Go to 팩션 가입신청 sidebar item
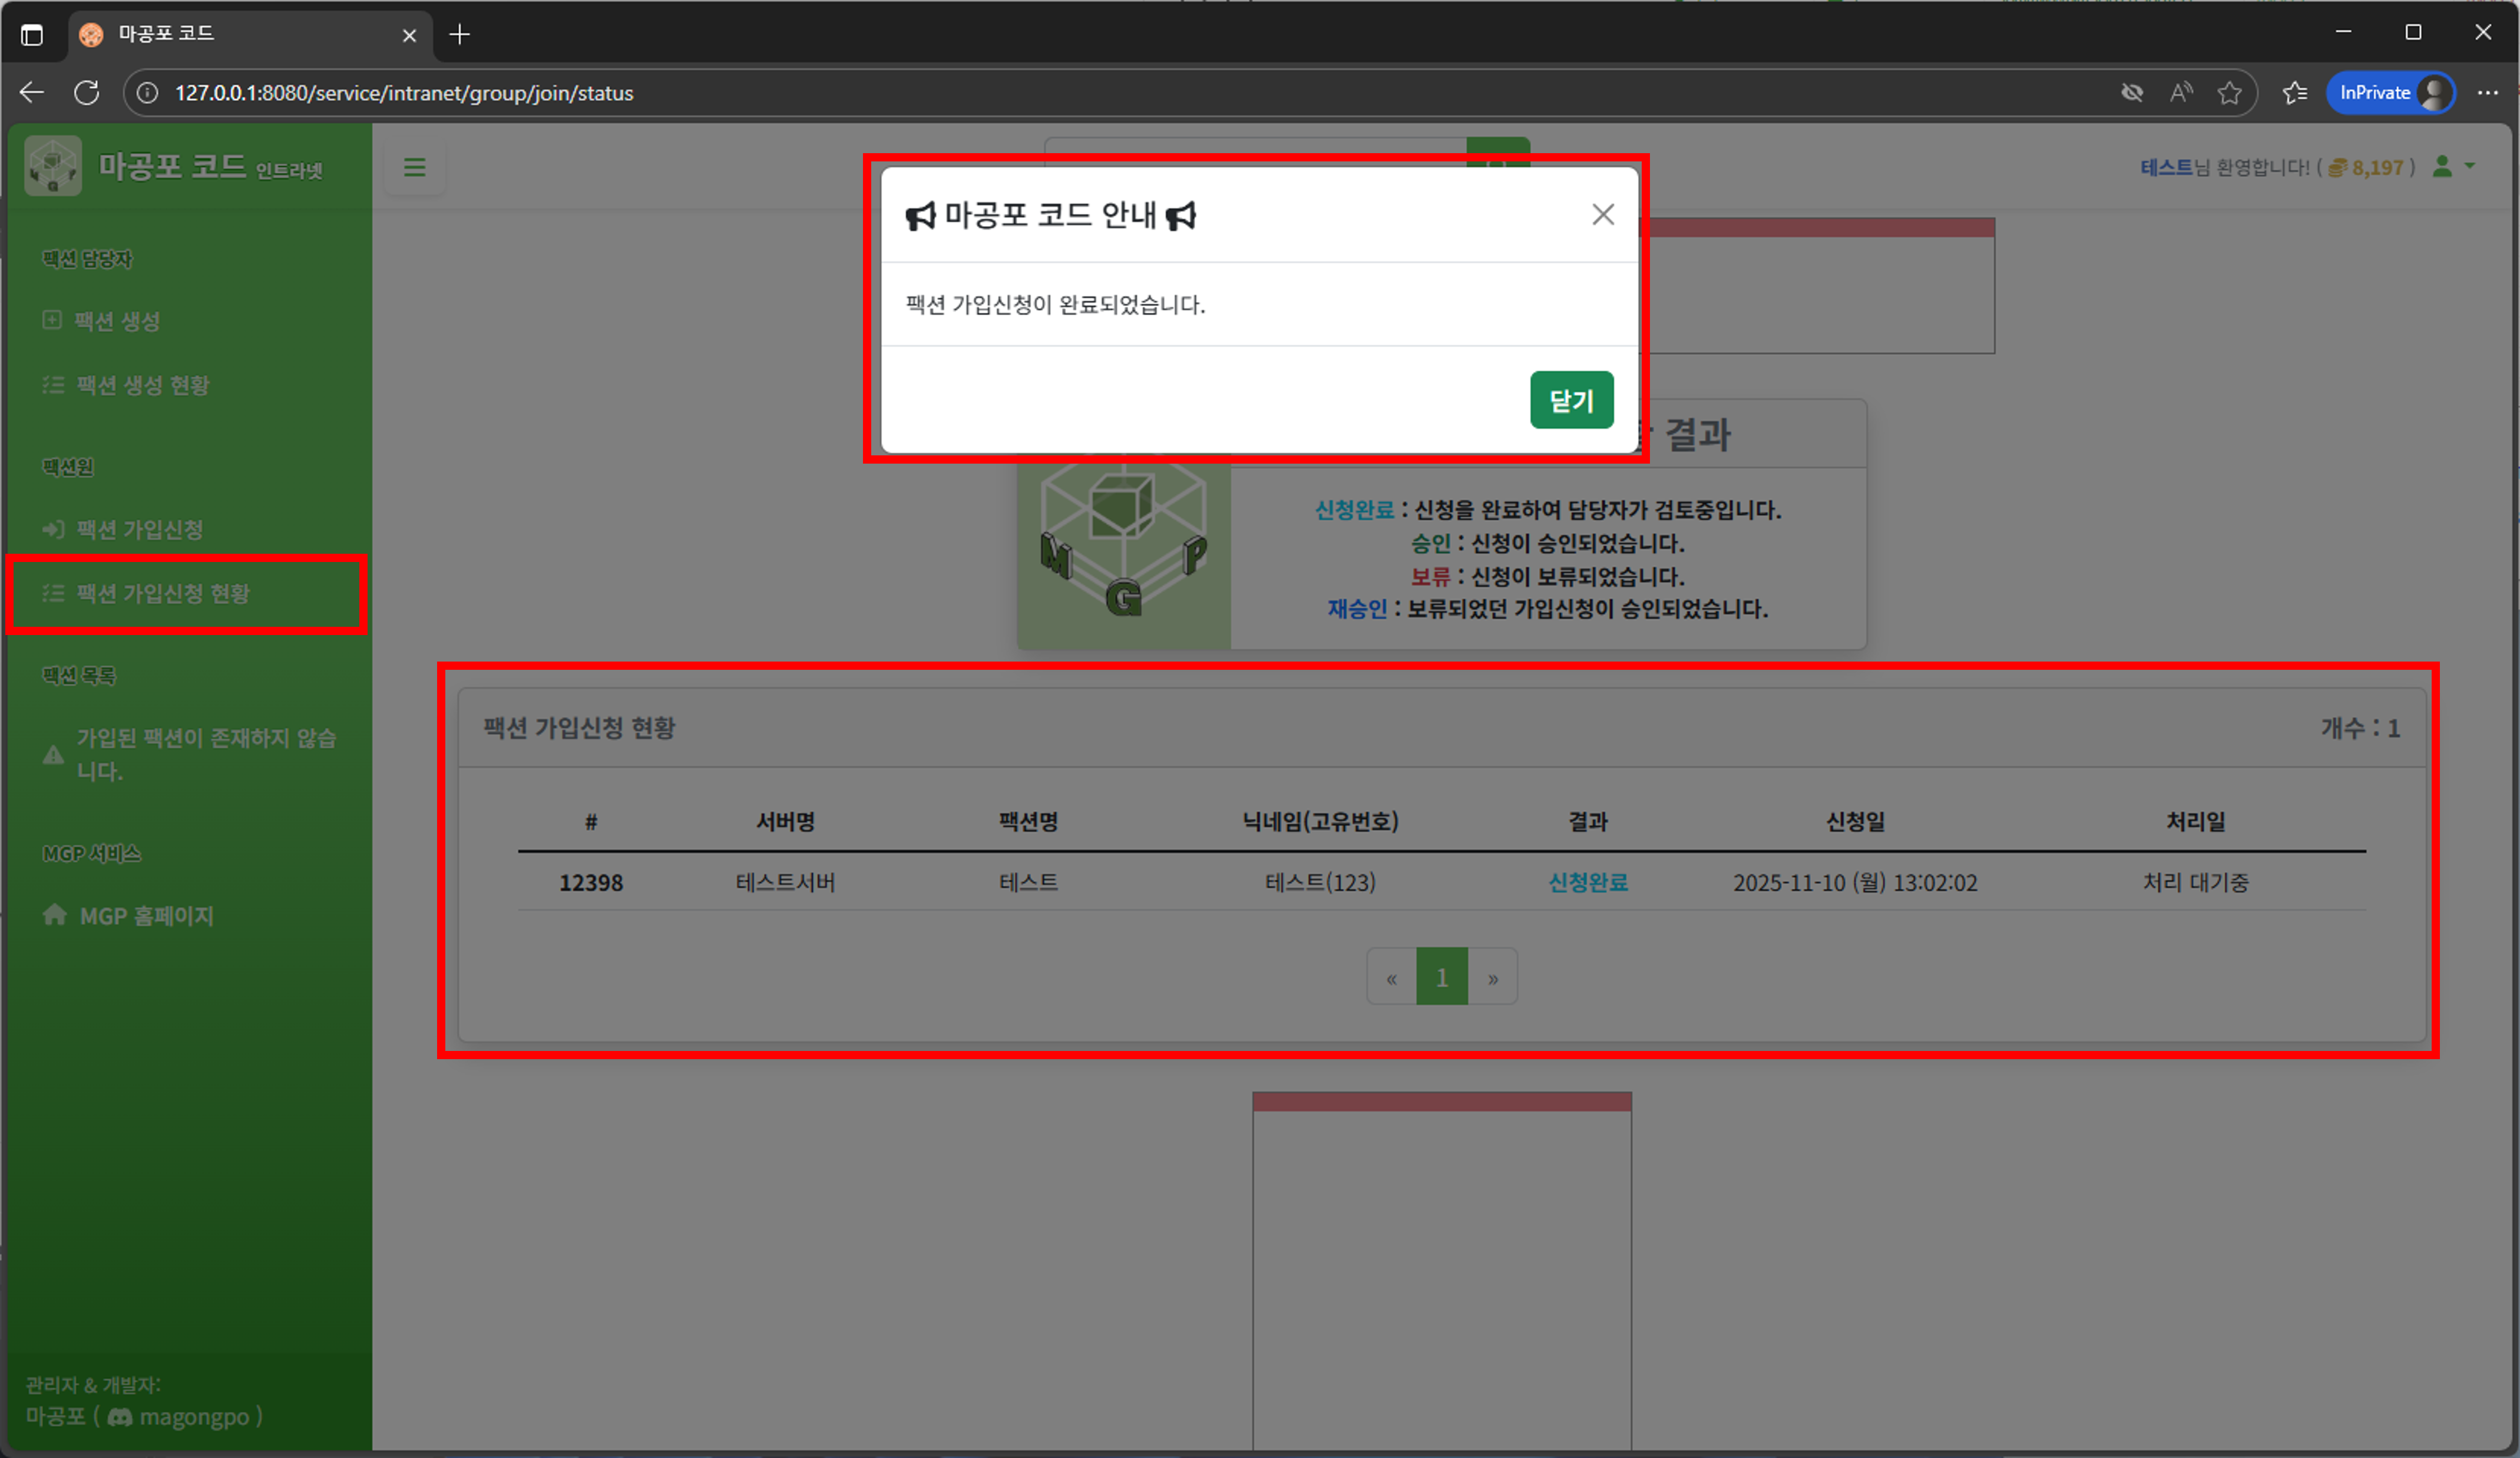Image resolution: width=2520 pixels, height=1458 pixels. pos(139,529)
